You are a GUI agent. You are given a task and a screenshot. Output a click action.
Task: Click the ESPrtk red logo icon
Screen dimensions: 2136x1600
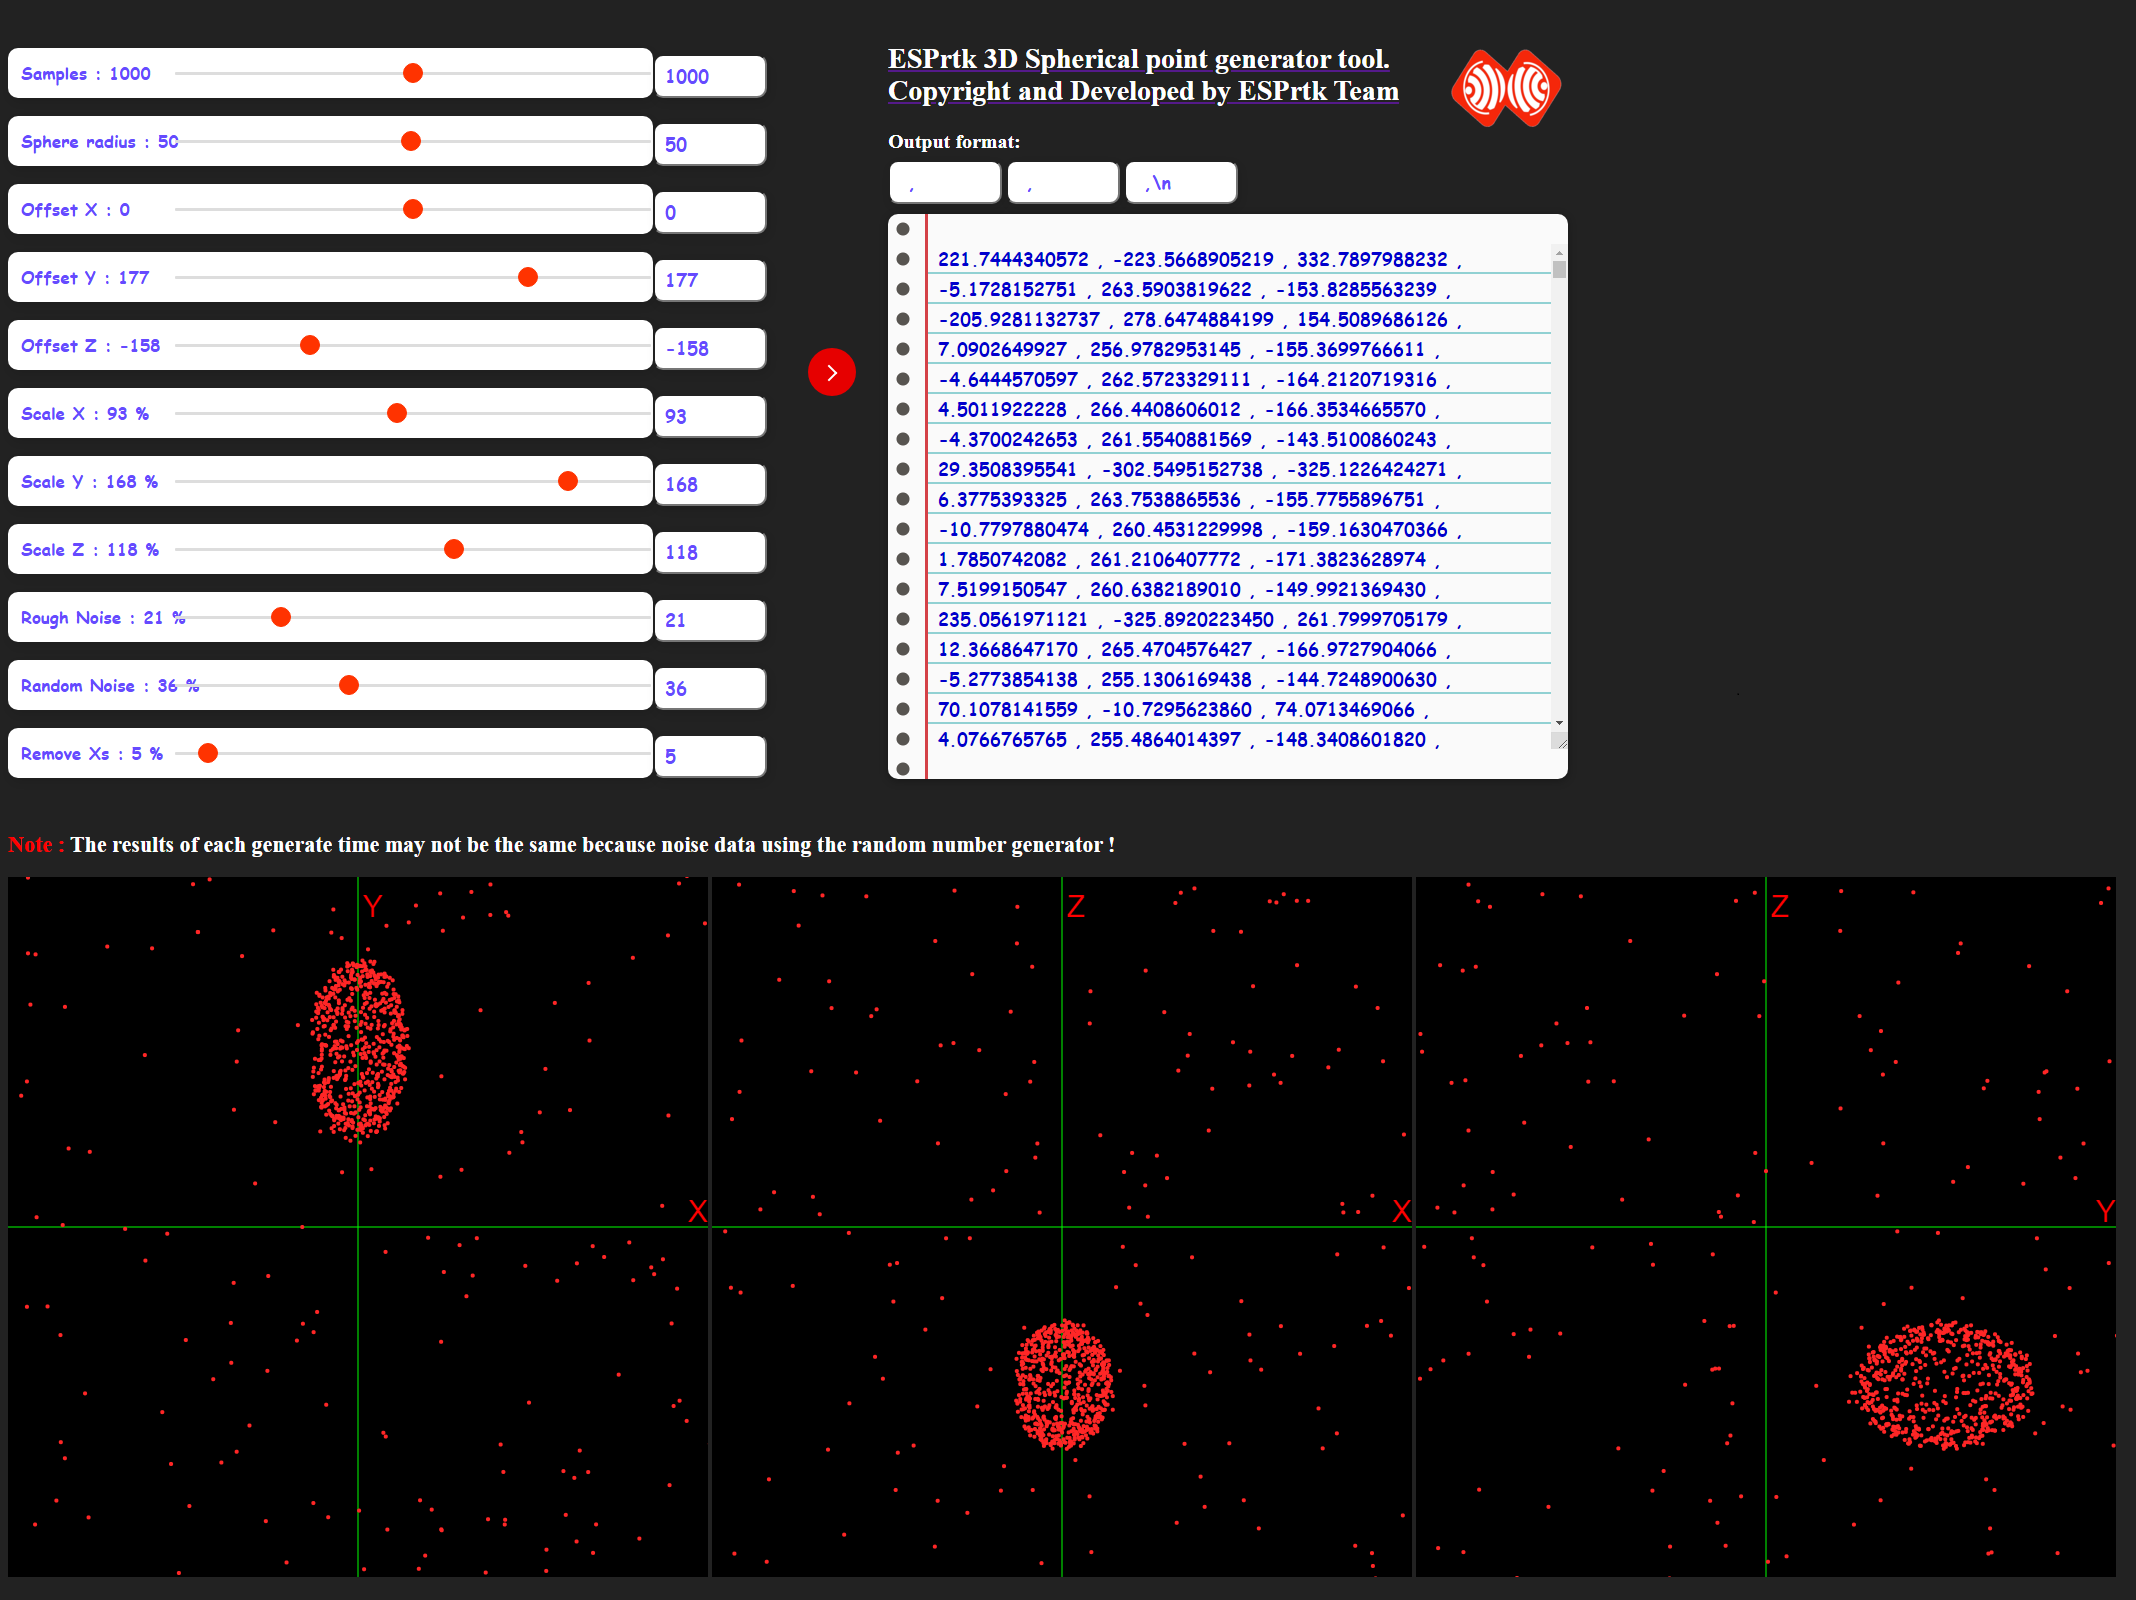pos(1505,88)
